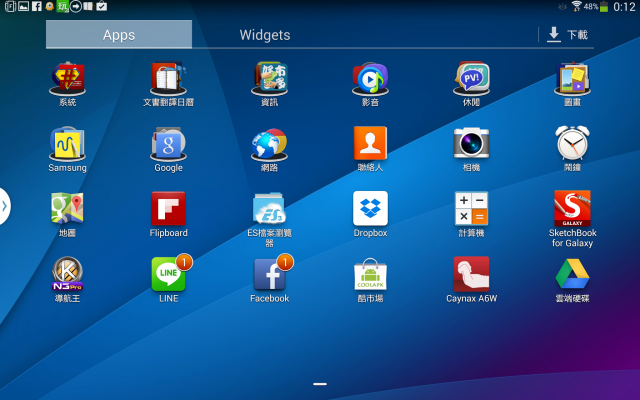Switch to the Widgets tab
The height and width of the screenshot is (400, 640).
265,35
